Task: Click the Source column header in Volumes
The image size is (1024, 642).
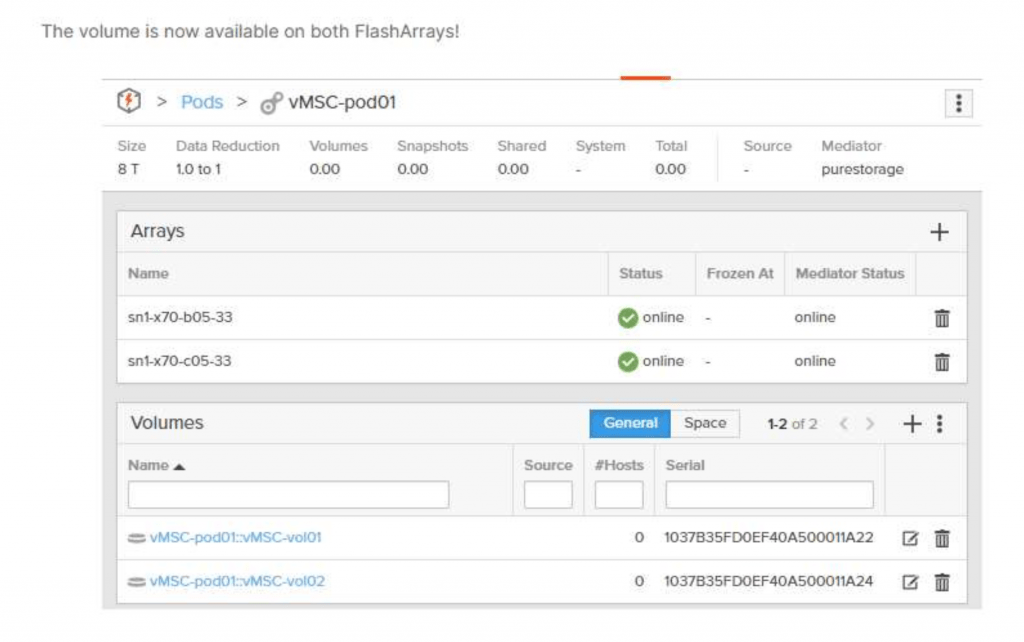Action: click(x=548, y=465)
